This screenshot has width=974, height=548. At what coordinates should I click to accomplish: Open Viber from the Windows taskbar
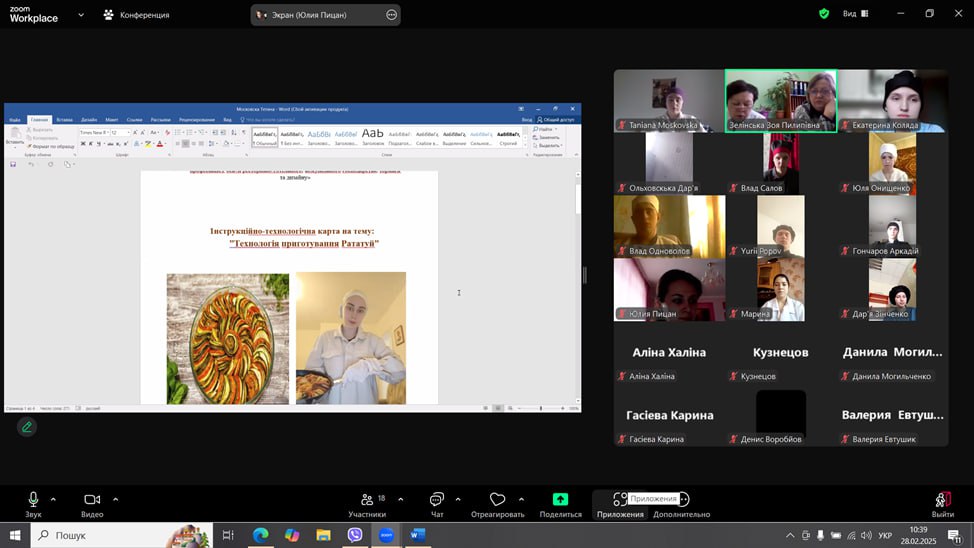(x=355, y=535)
